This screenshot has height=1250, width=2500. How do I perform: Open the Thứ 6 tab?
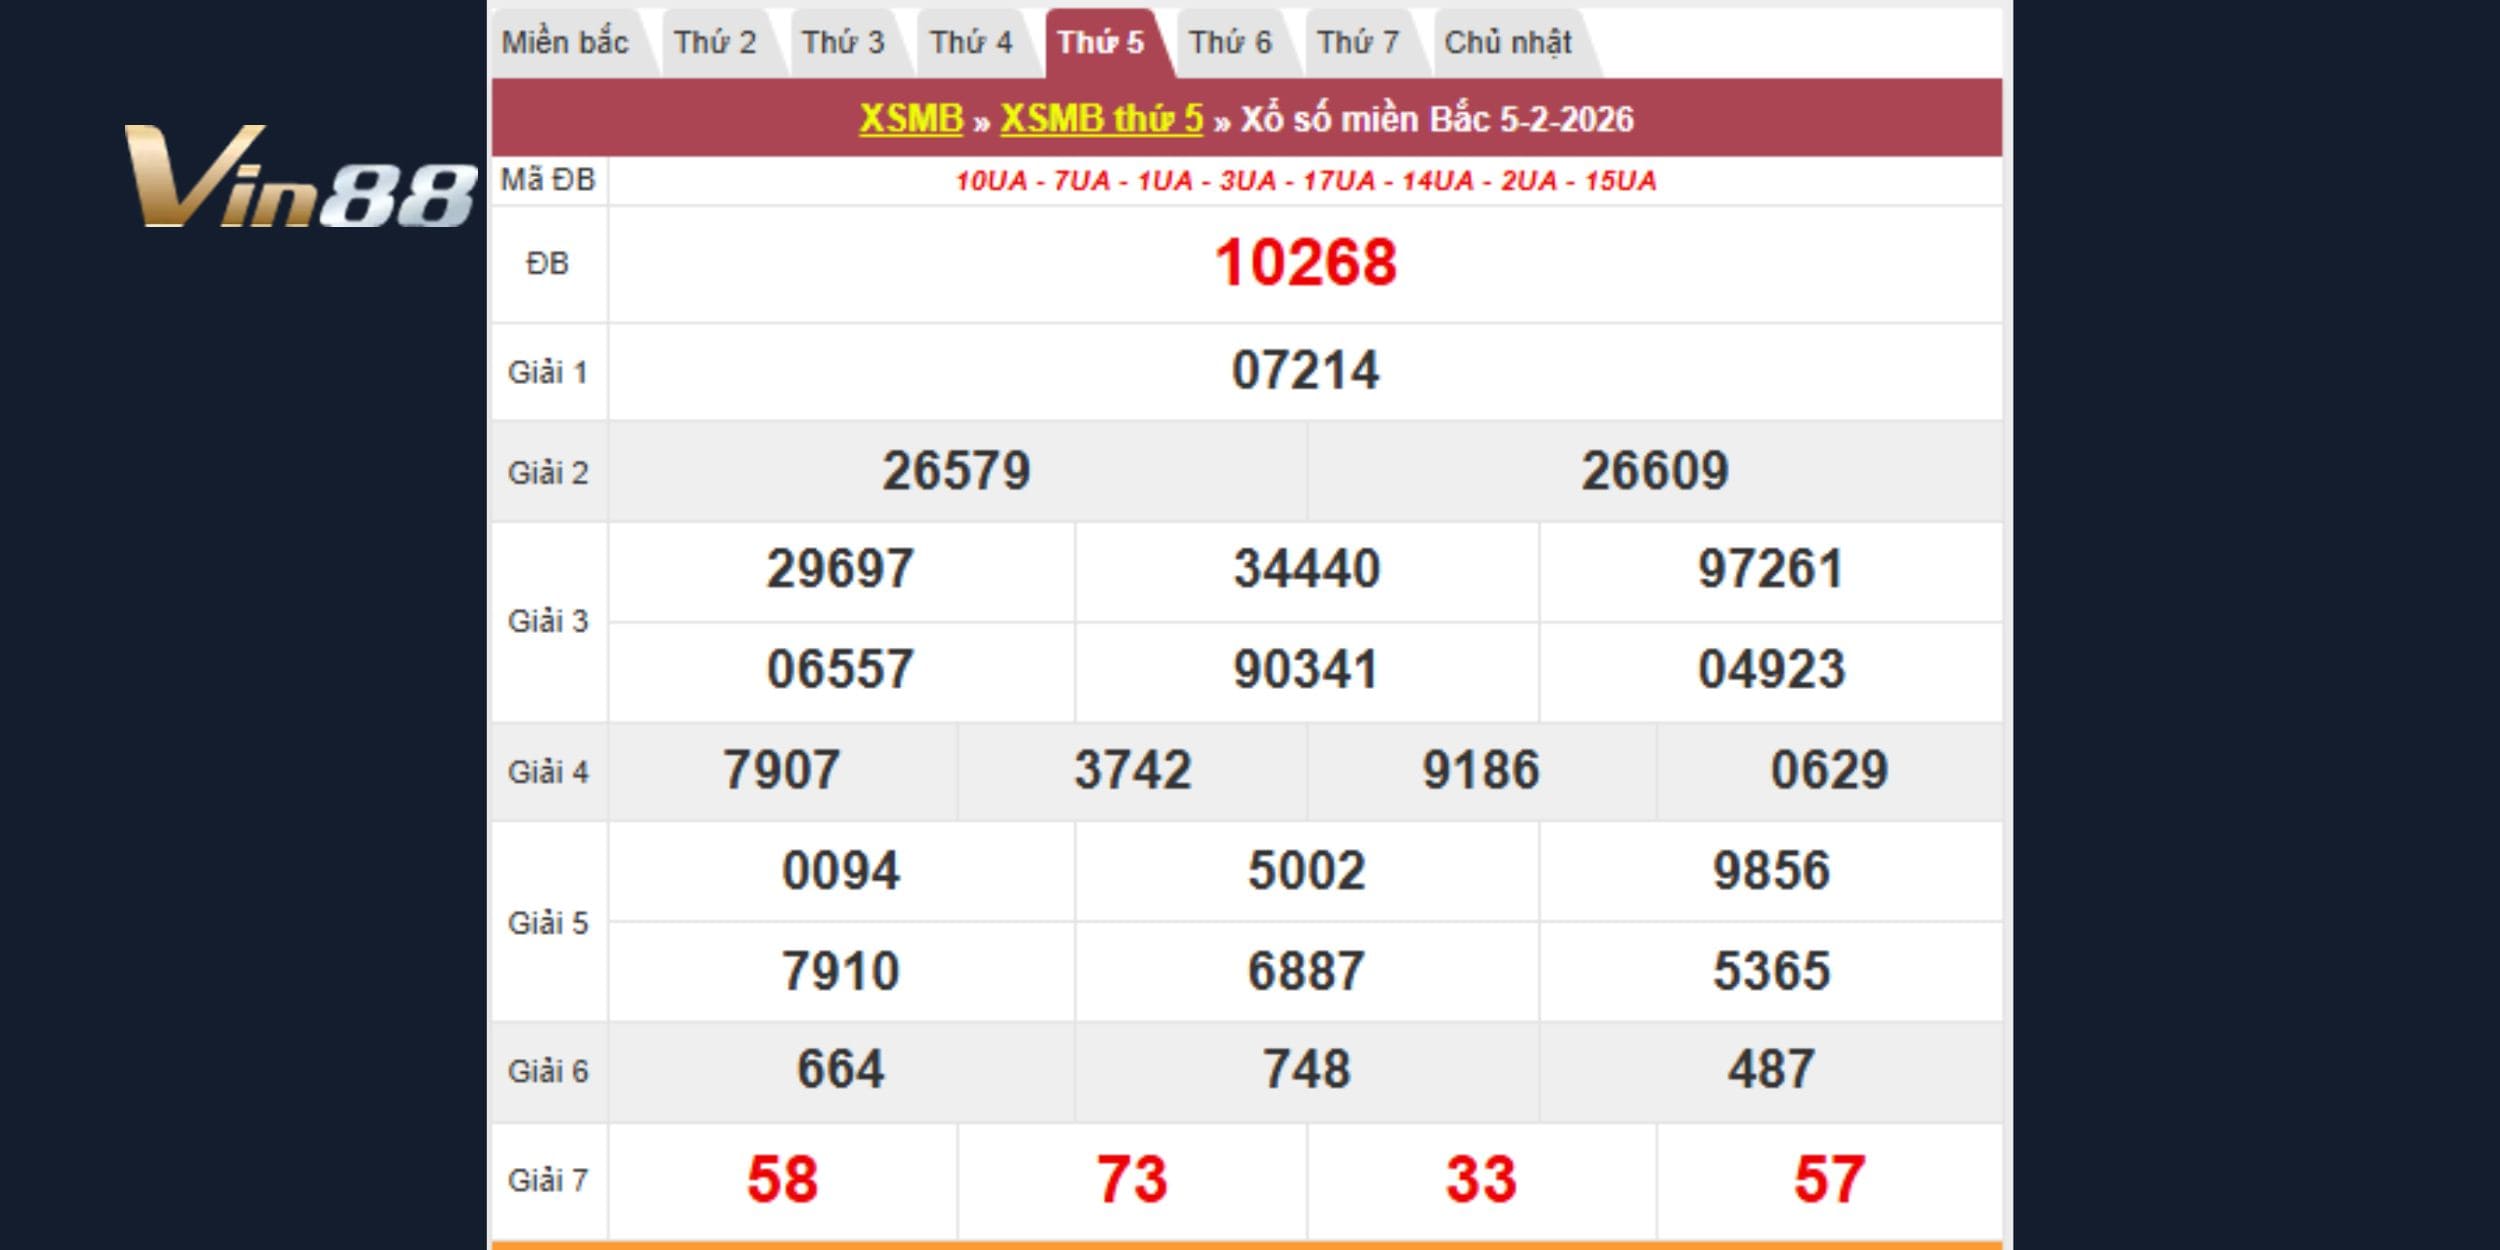tap(1230, 43)
